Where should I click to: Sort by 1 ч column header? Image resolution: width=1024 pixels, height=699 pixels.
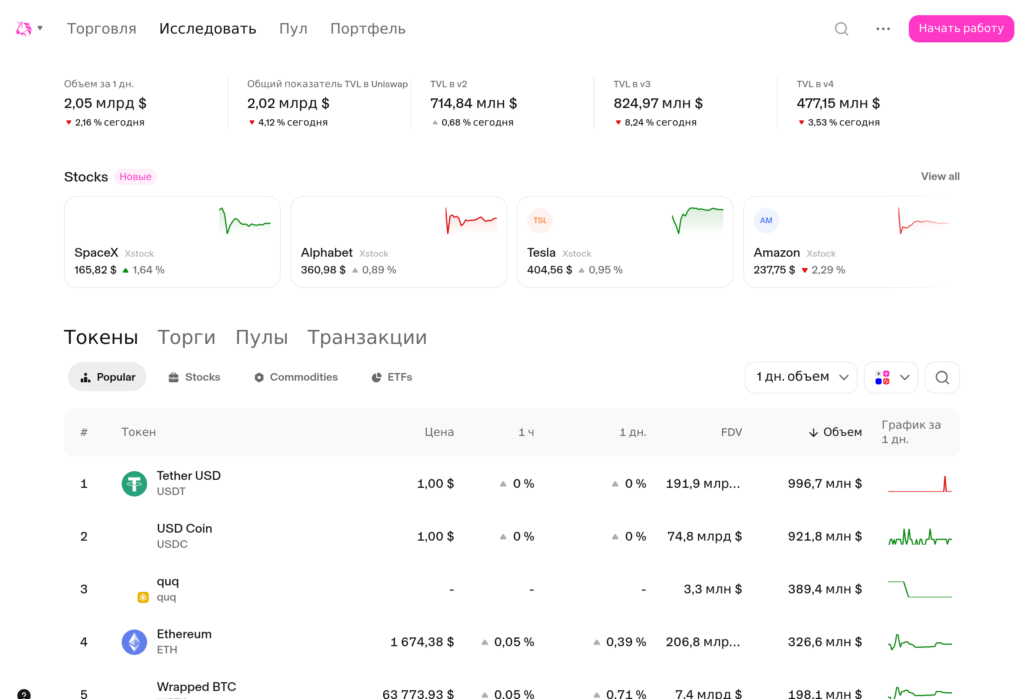click(x=526, y=432)
